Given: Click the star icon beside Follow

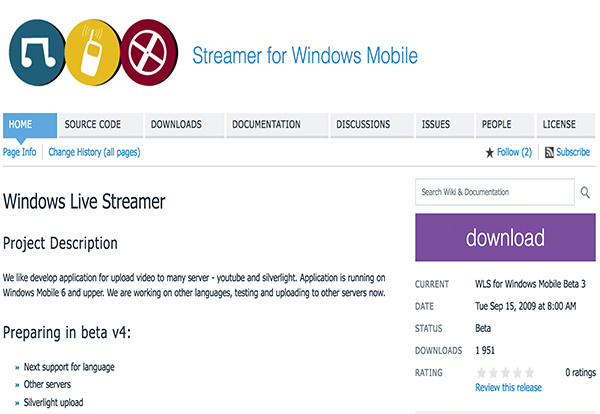Looking at the screenshot, I should [489, 153].
